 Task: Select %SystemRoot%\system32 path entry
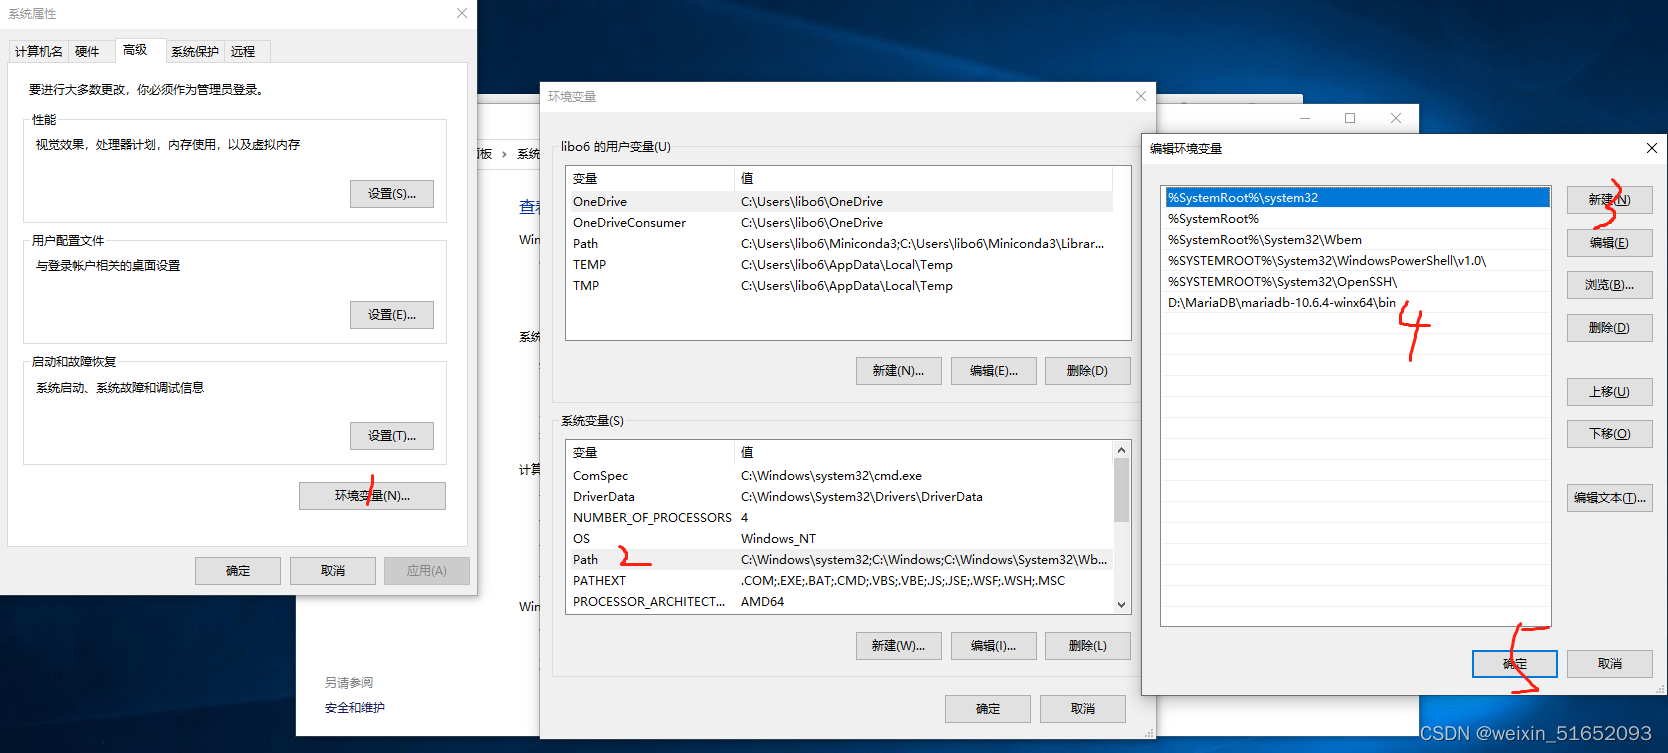pos(1357,198)
